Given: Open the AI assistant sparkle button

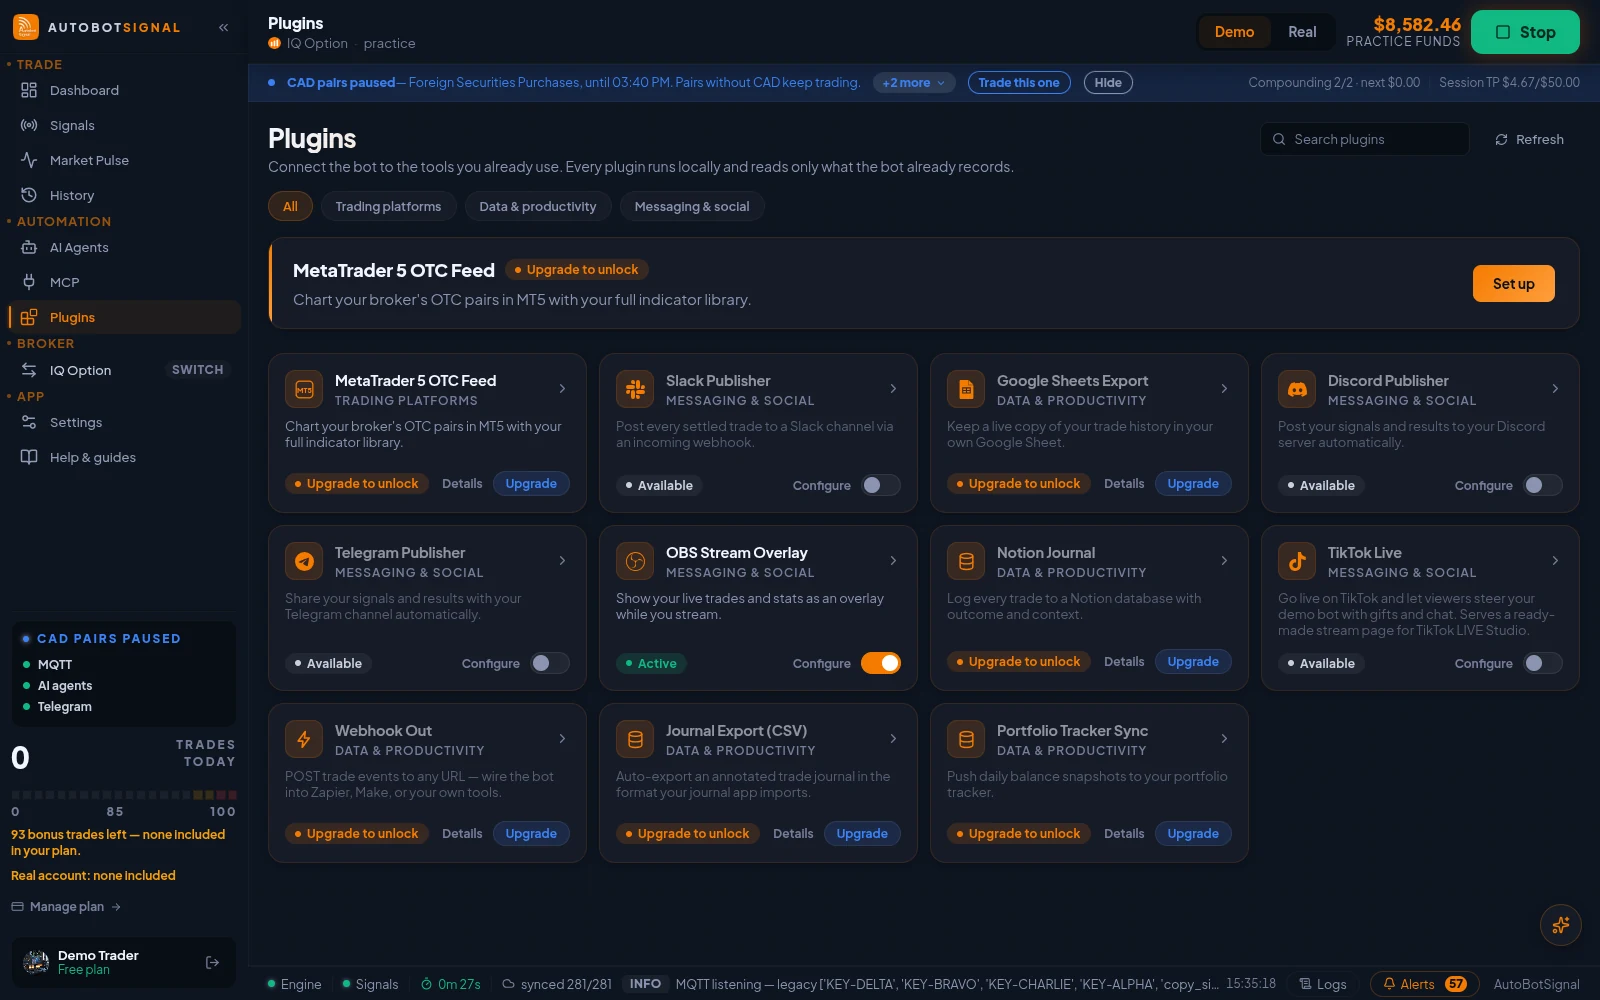Looking at the screenshot, I should pos(1560,925).
